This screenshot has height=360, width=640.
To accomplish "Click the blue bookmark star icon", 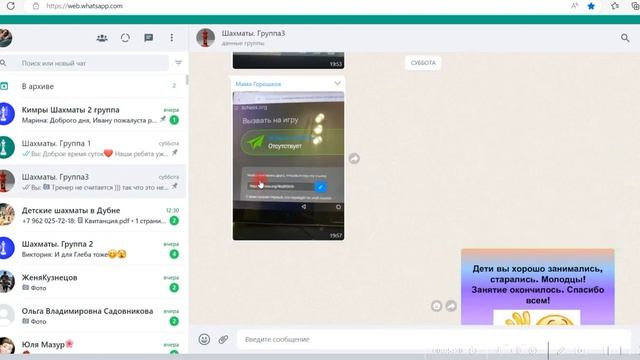I will click(591, 6).
